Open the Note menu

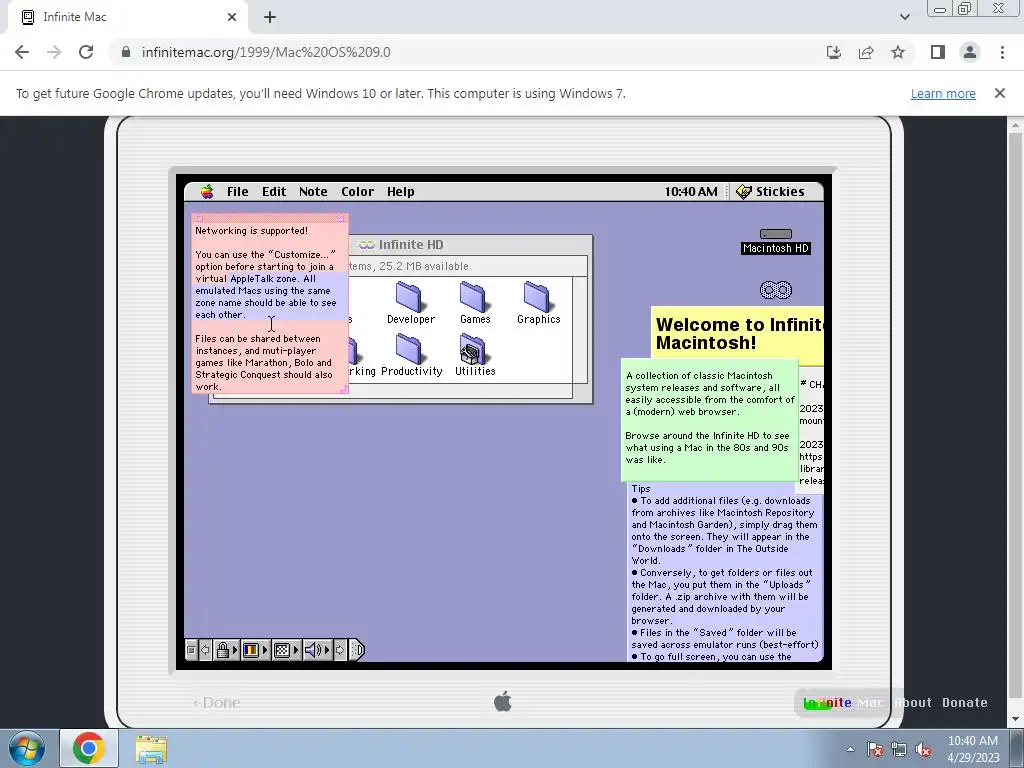[x=313, y=191]
